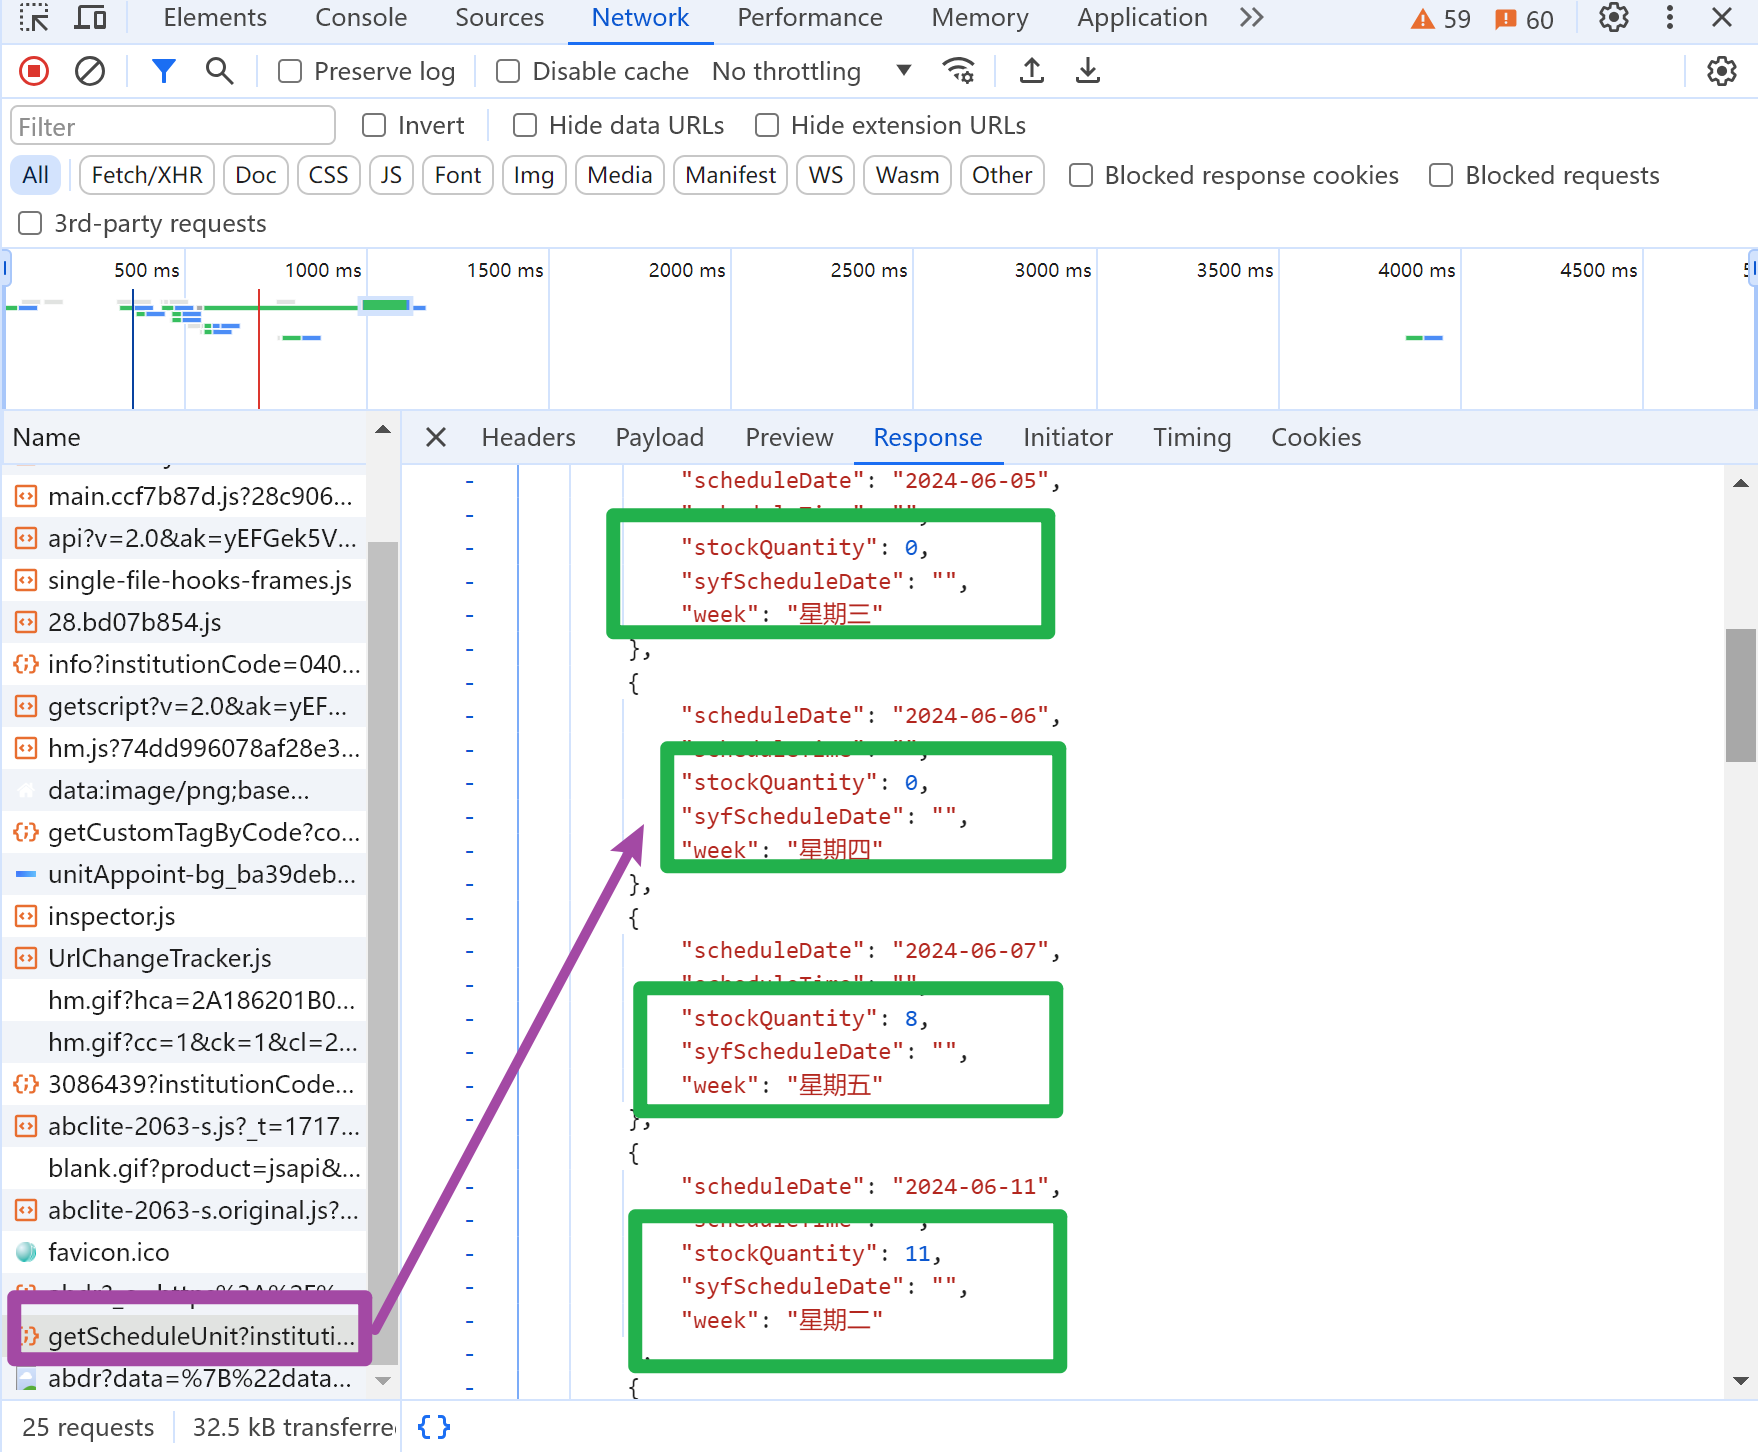Toggle the filter funnel icon

click(164, 71)
